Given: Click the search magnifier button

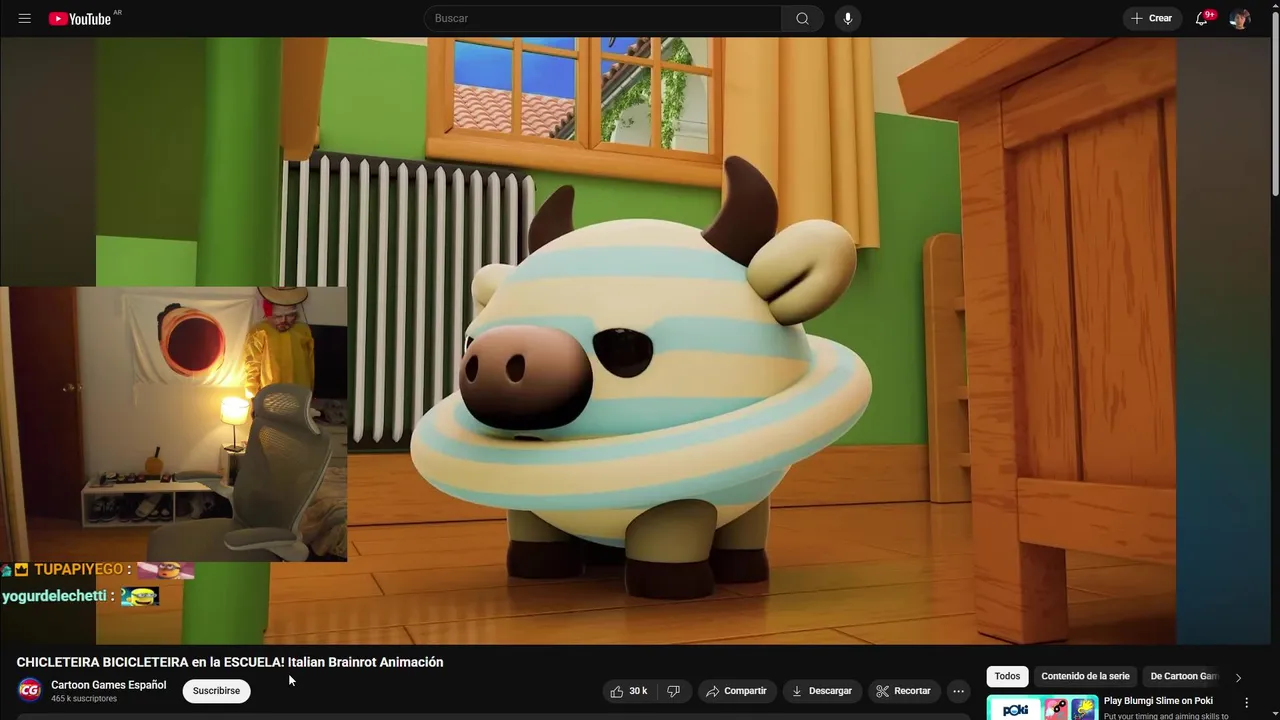Looking at the screenshot, I should tap(802, 18).
